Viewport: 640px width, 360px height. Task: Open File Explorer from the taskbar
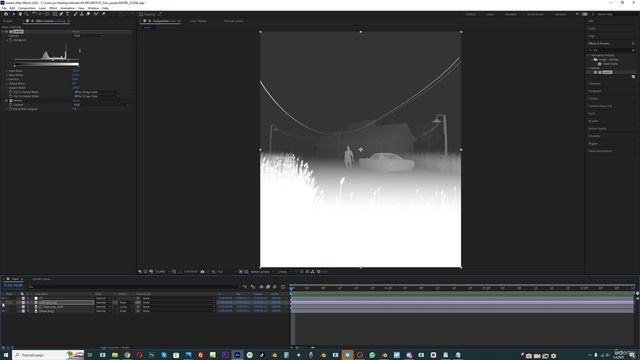(115, 355)
